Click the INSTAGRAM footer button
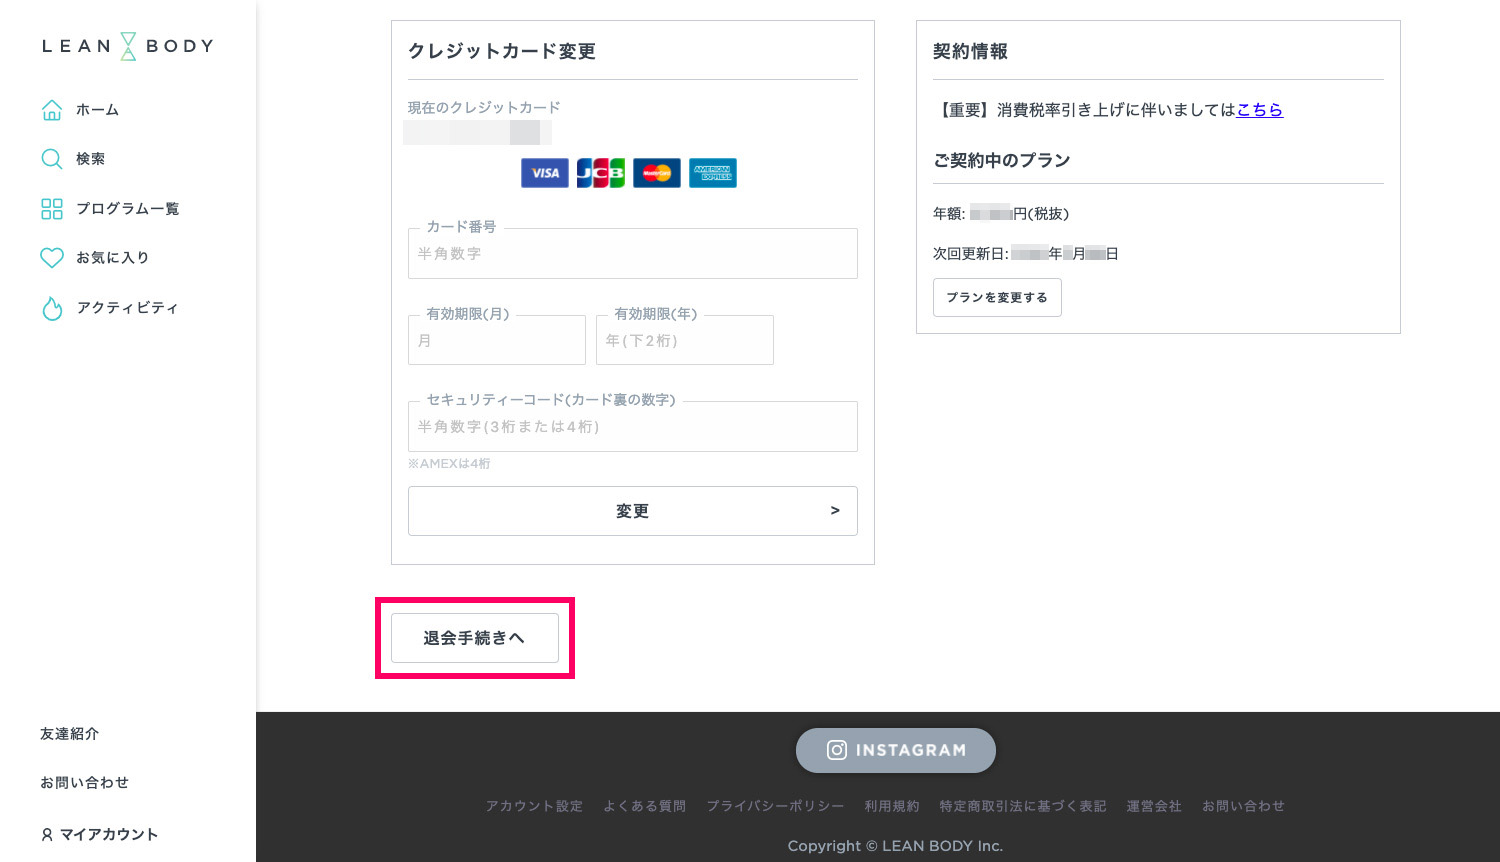This screenshot has width=1500, height=862. coord(896,750)
